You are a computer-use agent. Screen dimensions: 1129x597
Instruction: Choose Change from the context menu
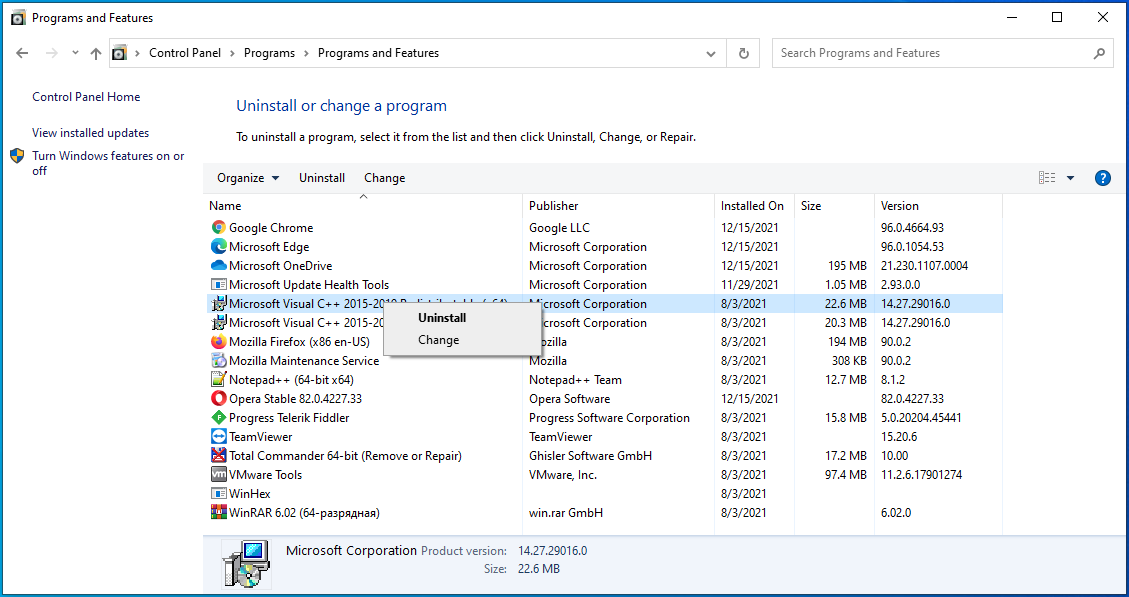438,340
